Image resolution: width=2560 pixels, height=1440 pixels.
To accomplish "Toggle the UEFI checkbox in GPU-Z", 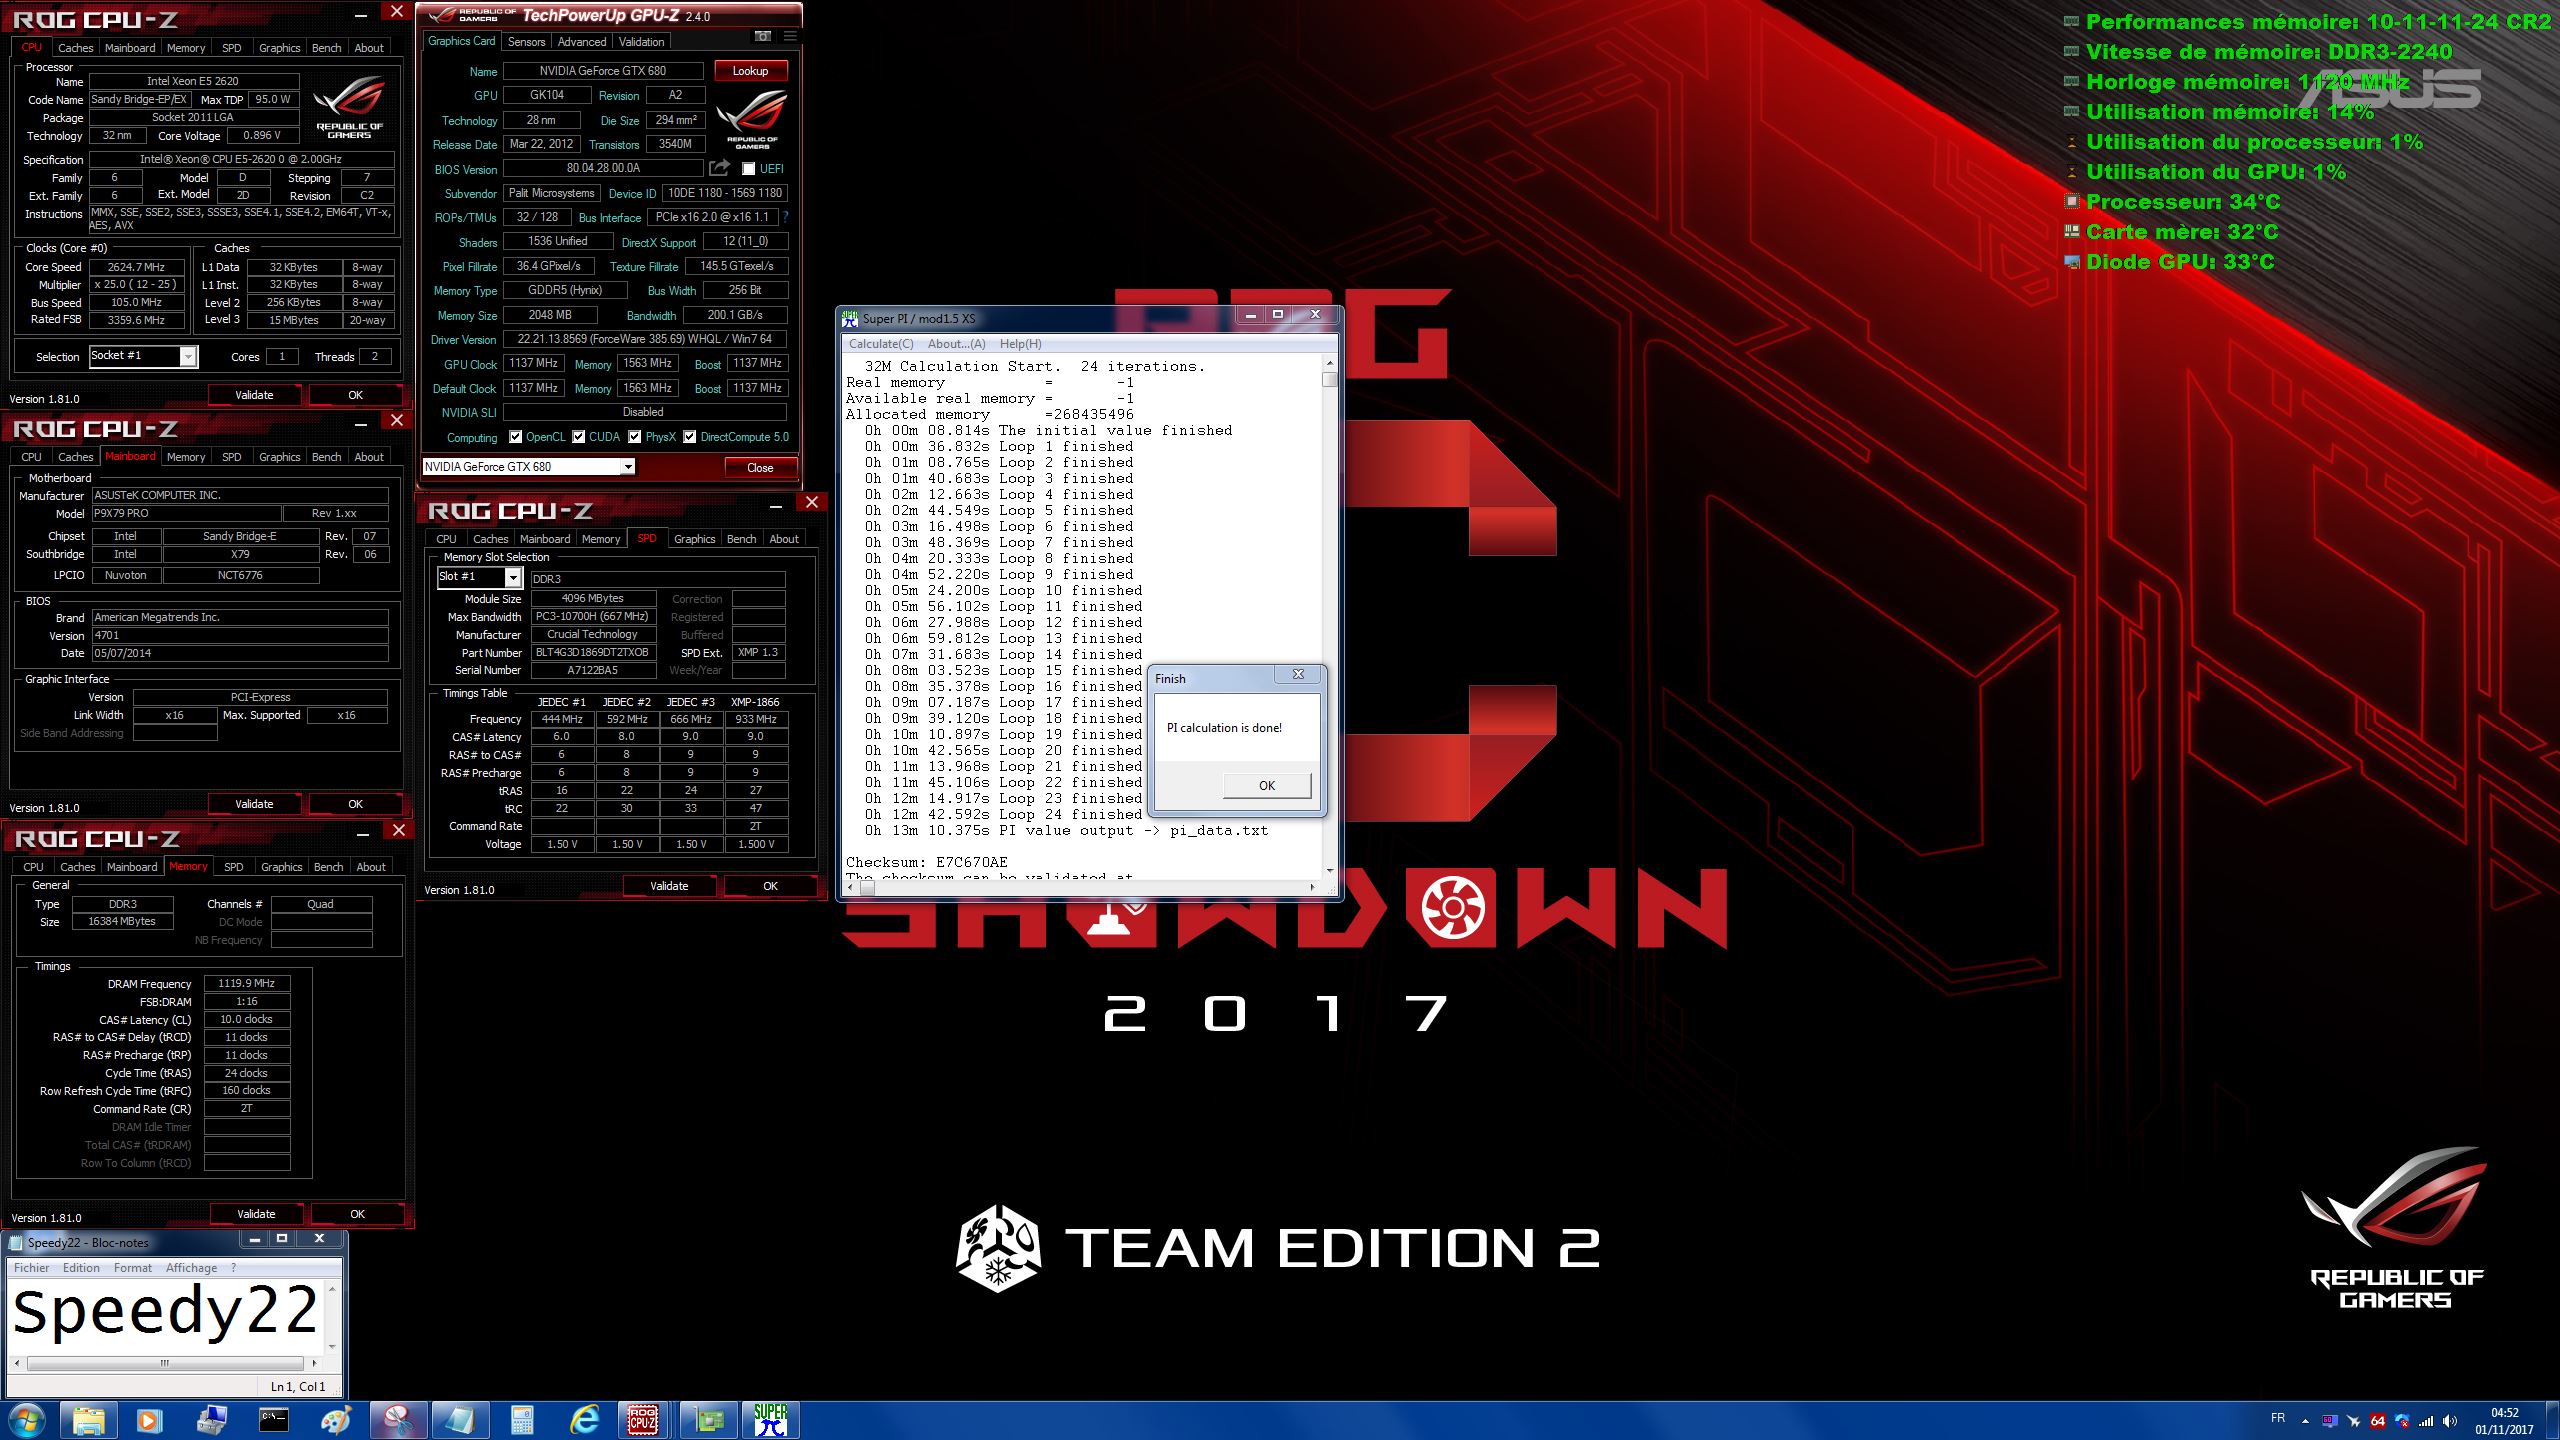I will (748, 169).
